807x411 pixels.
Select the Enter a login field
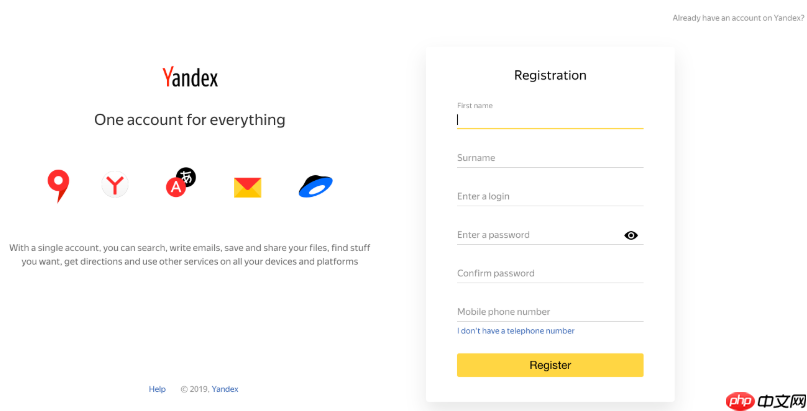coord(549,197)
